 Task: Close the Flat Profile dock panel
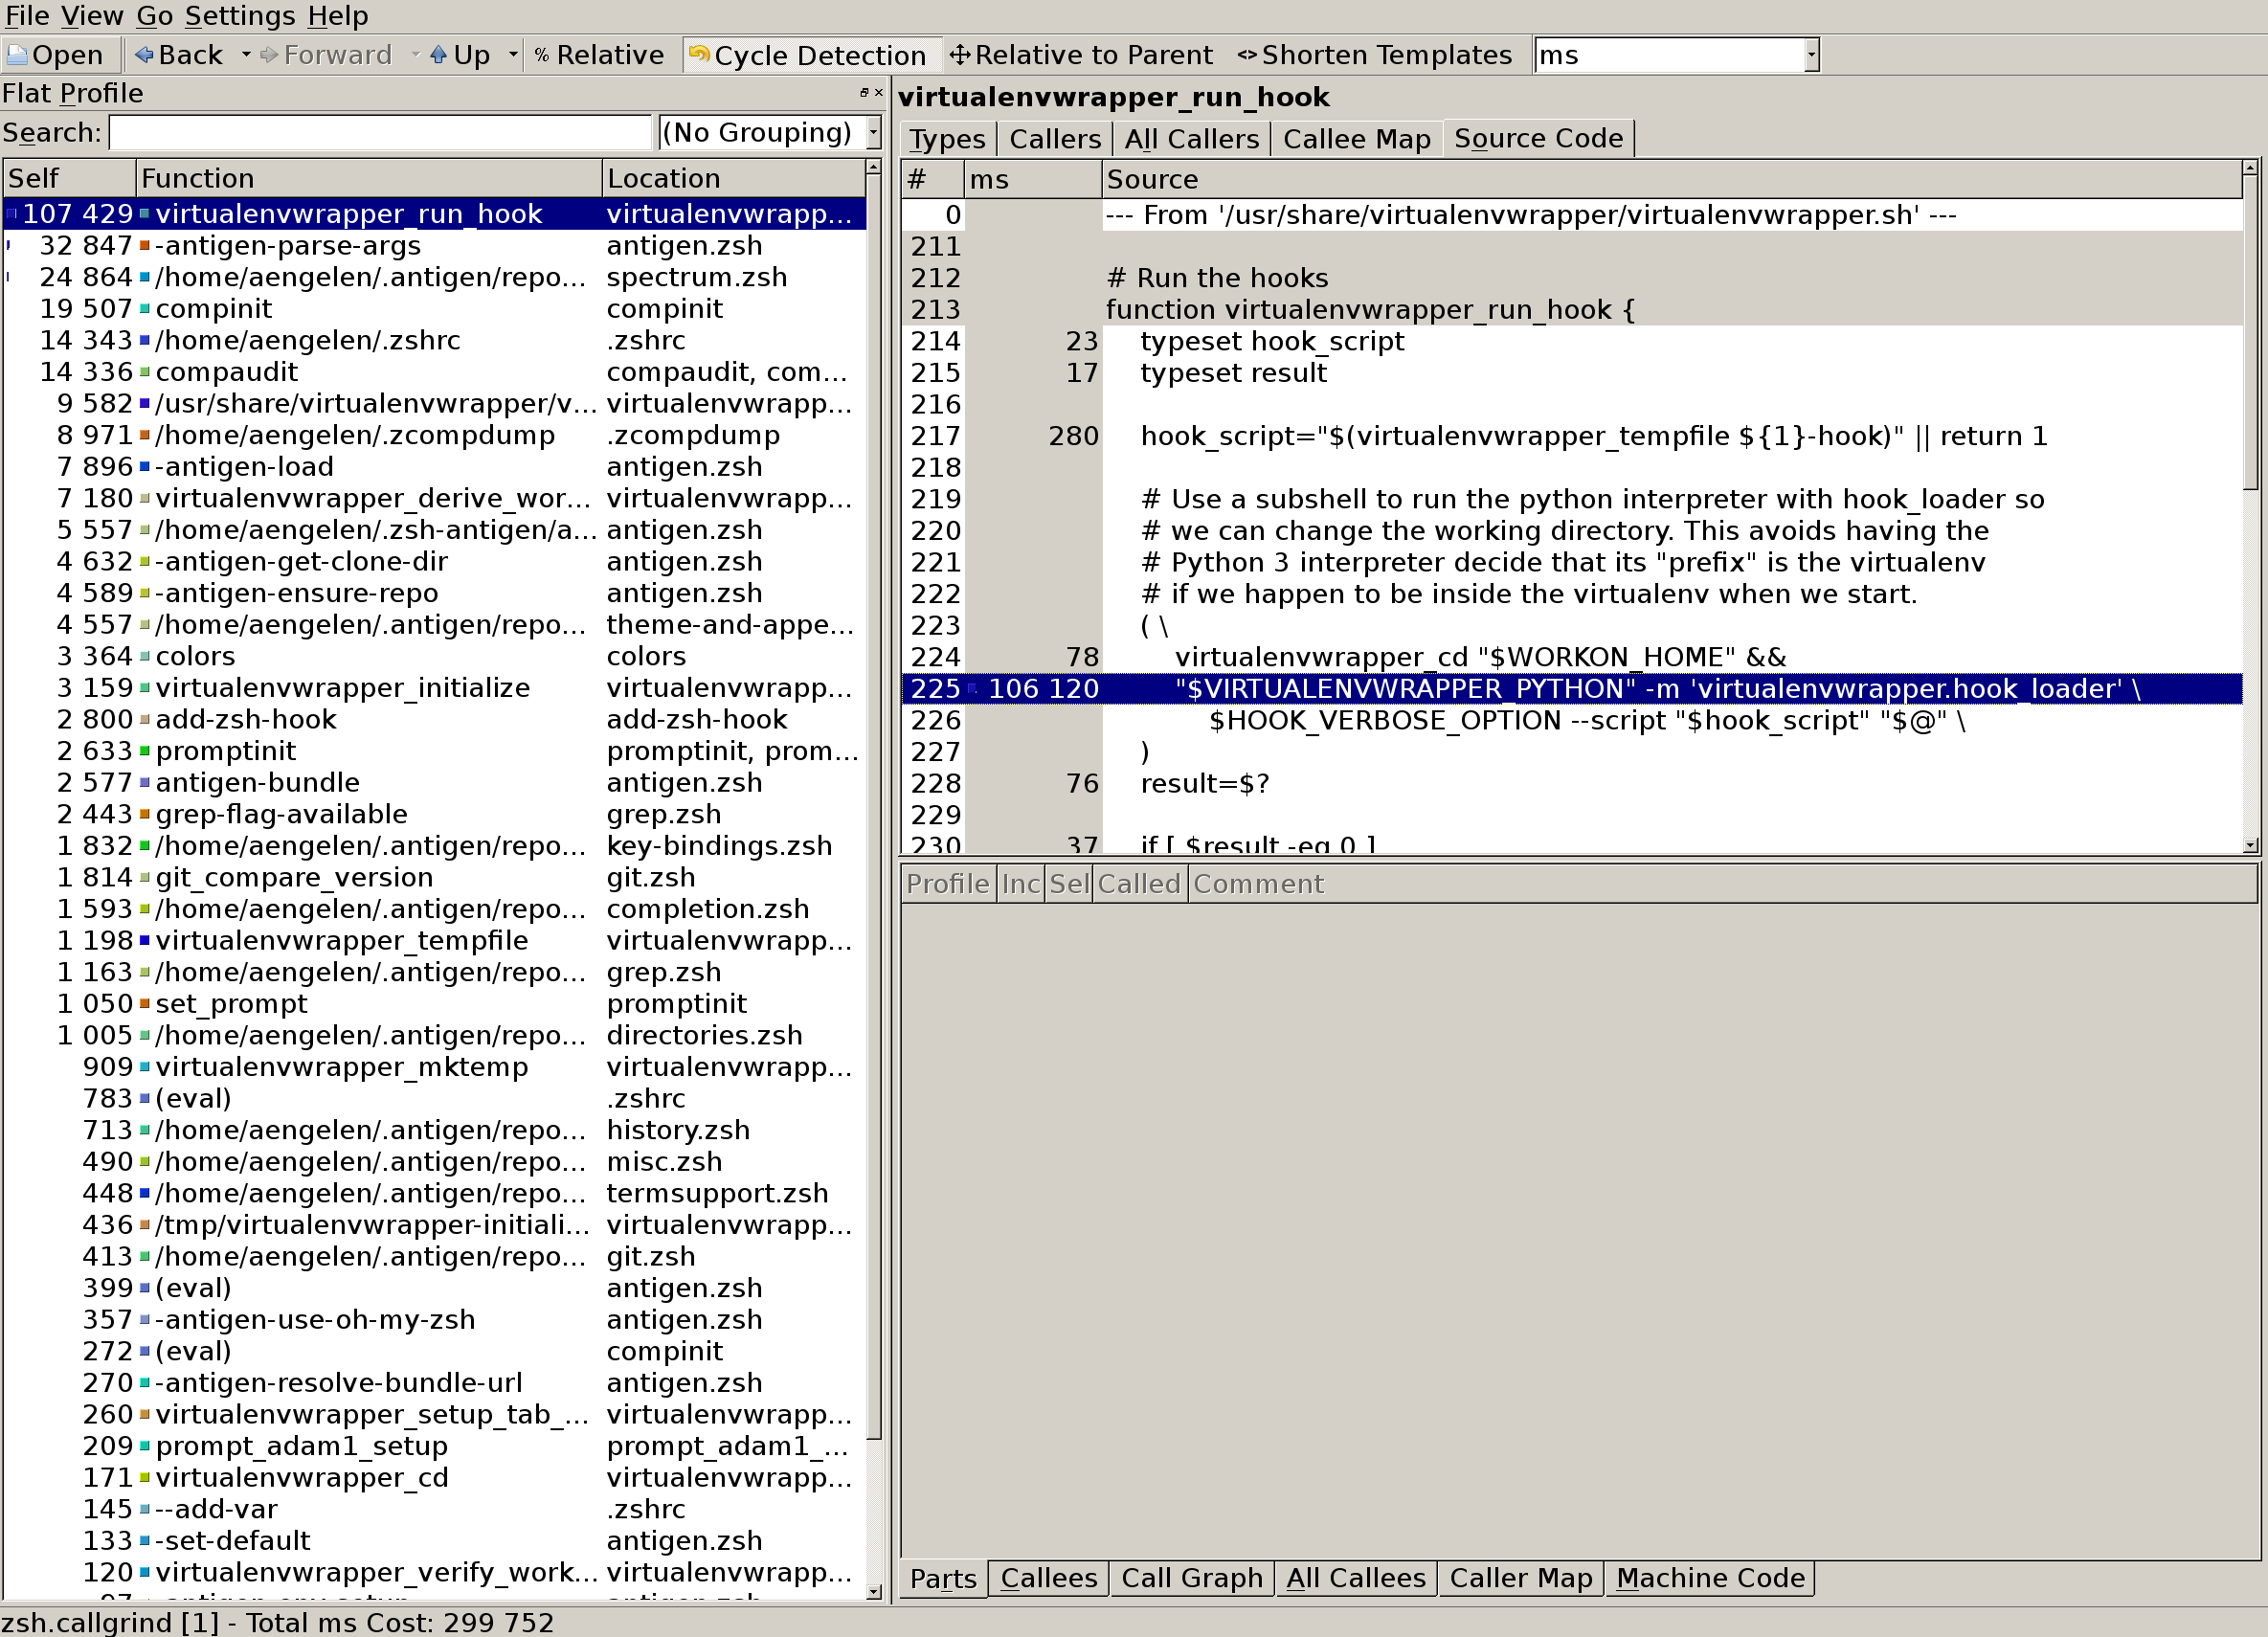pos(879,93)
